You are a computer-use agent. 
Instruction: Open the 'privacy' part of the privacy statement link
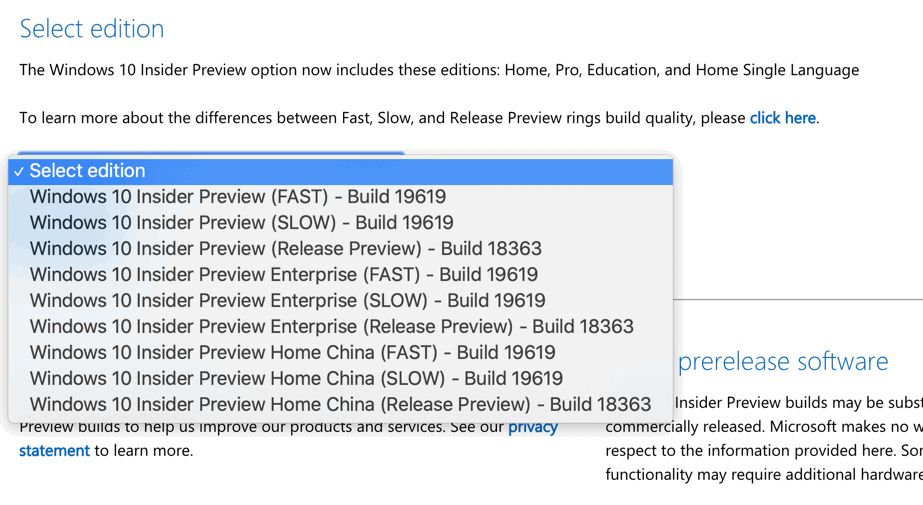pyautogui.click(x=533, y=428)
